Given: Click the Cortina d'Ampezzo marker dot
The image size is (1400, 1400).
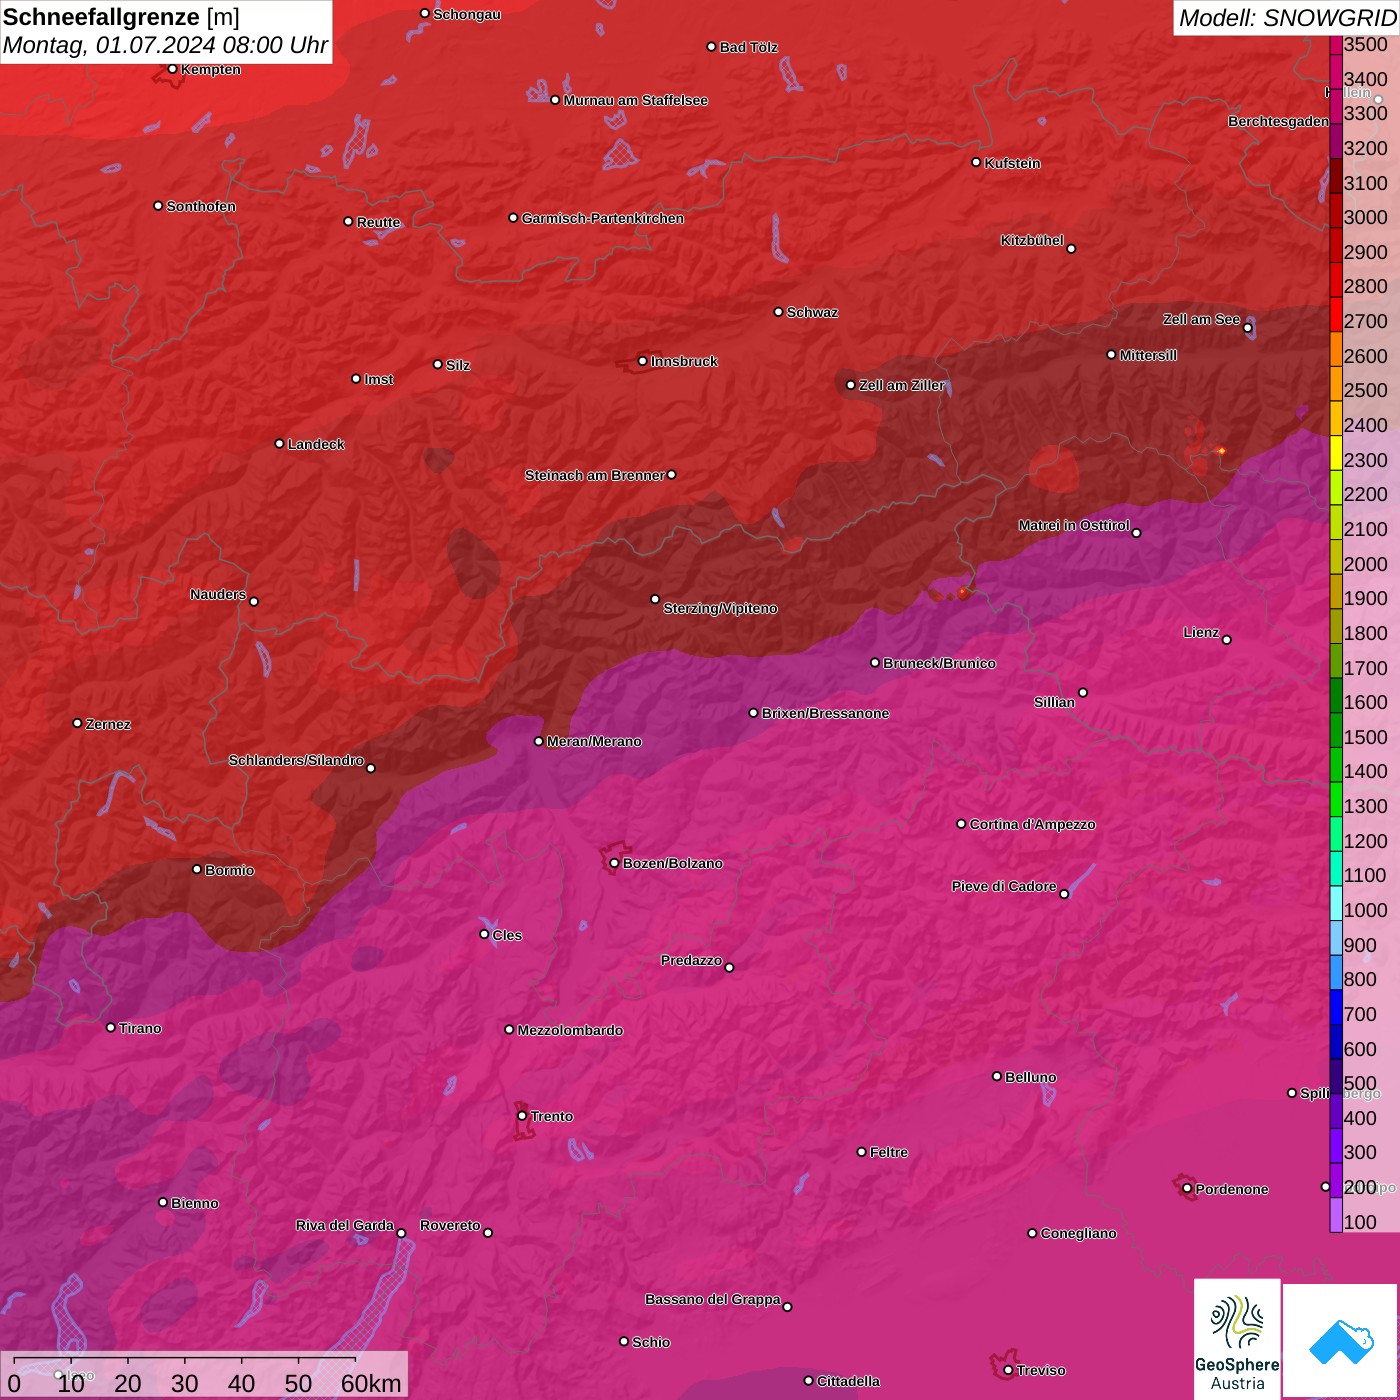Looking at the screenshot, I should pyautogui.click(x=962, y=824).
